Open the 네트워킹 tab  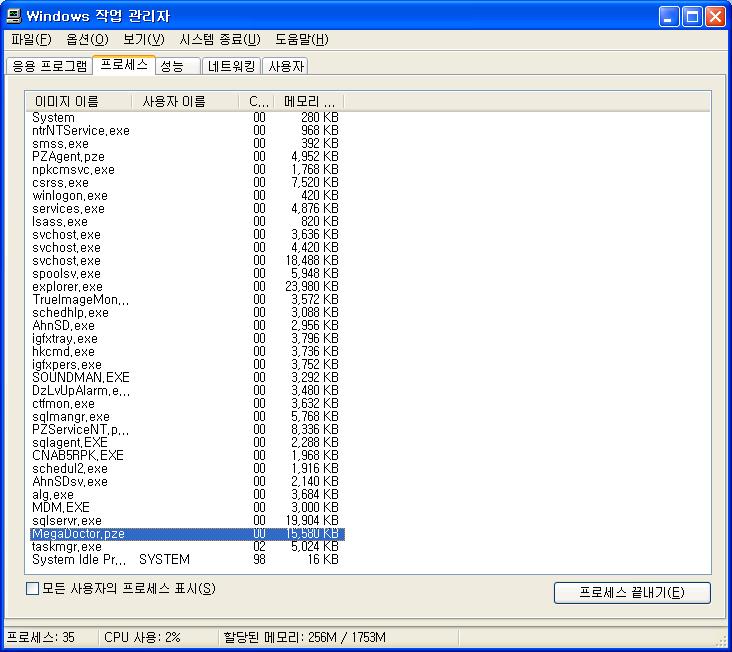click(232, 66)
